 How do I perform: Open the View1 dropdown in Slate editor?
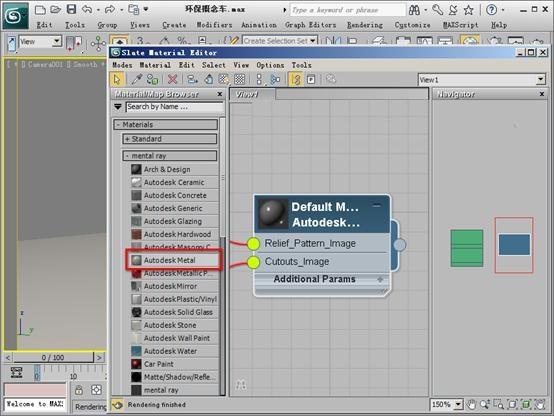tap(541, 80)
